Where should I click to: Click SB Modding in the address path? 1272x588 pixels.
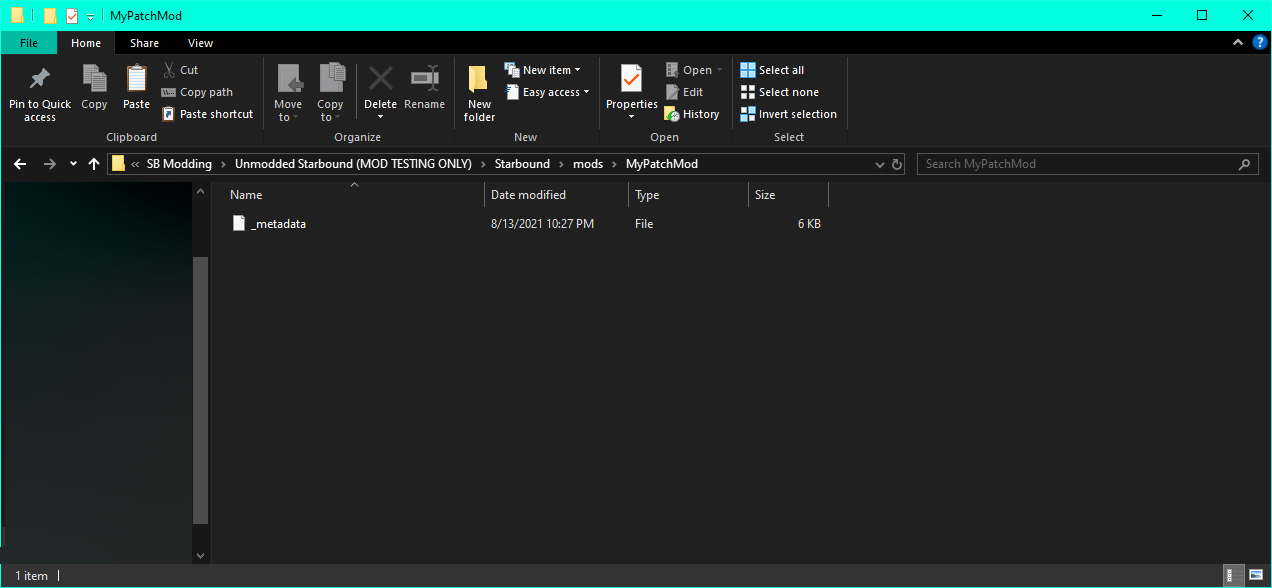[179, 164]
